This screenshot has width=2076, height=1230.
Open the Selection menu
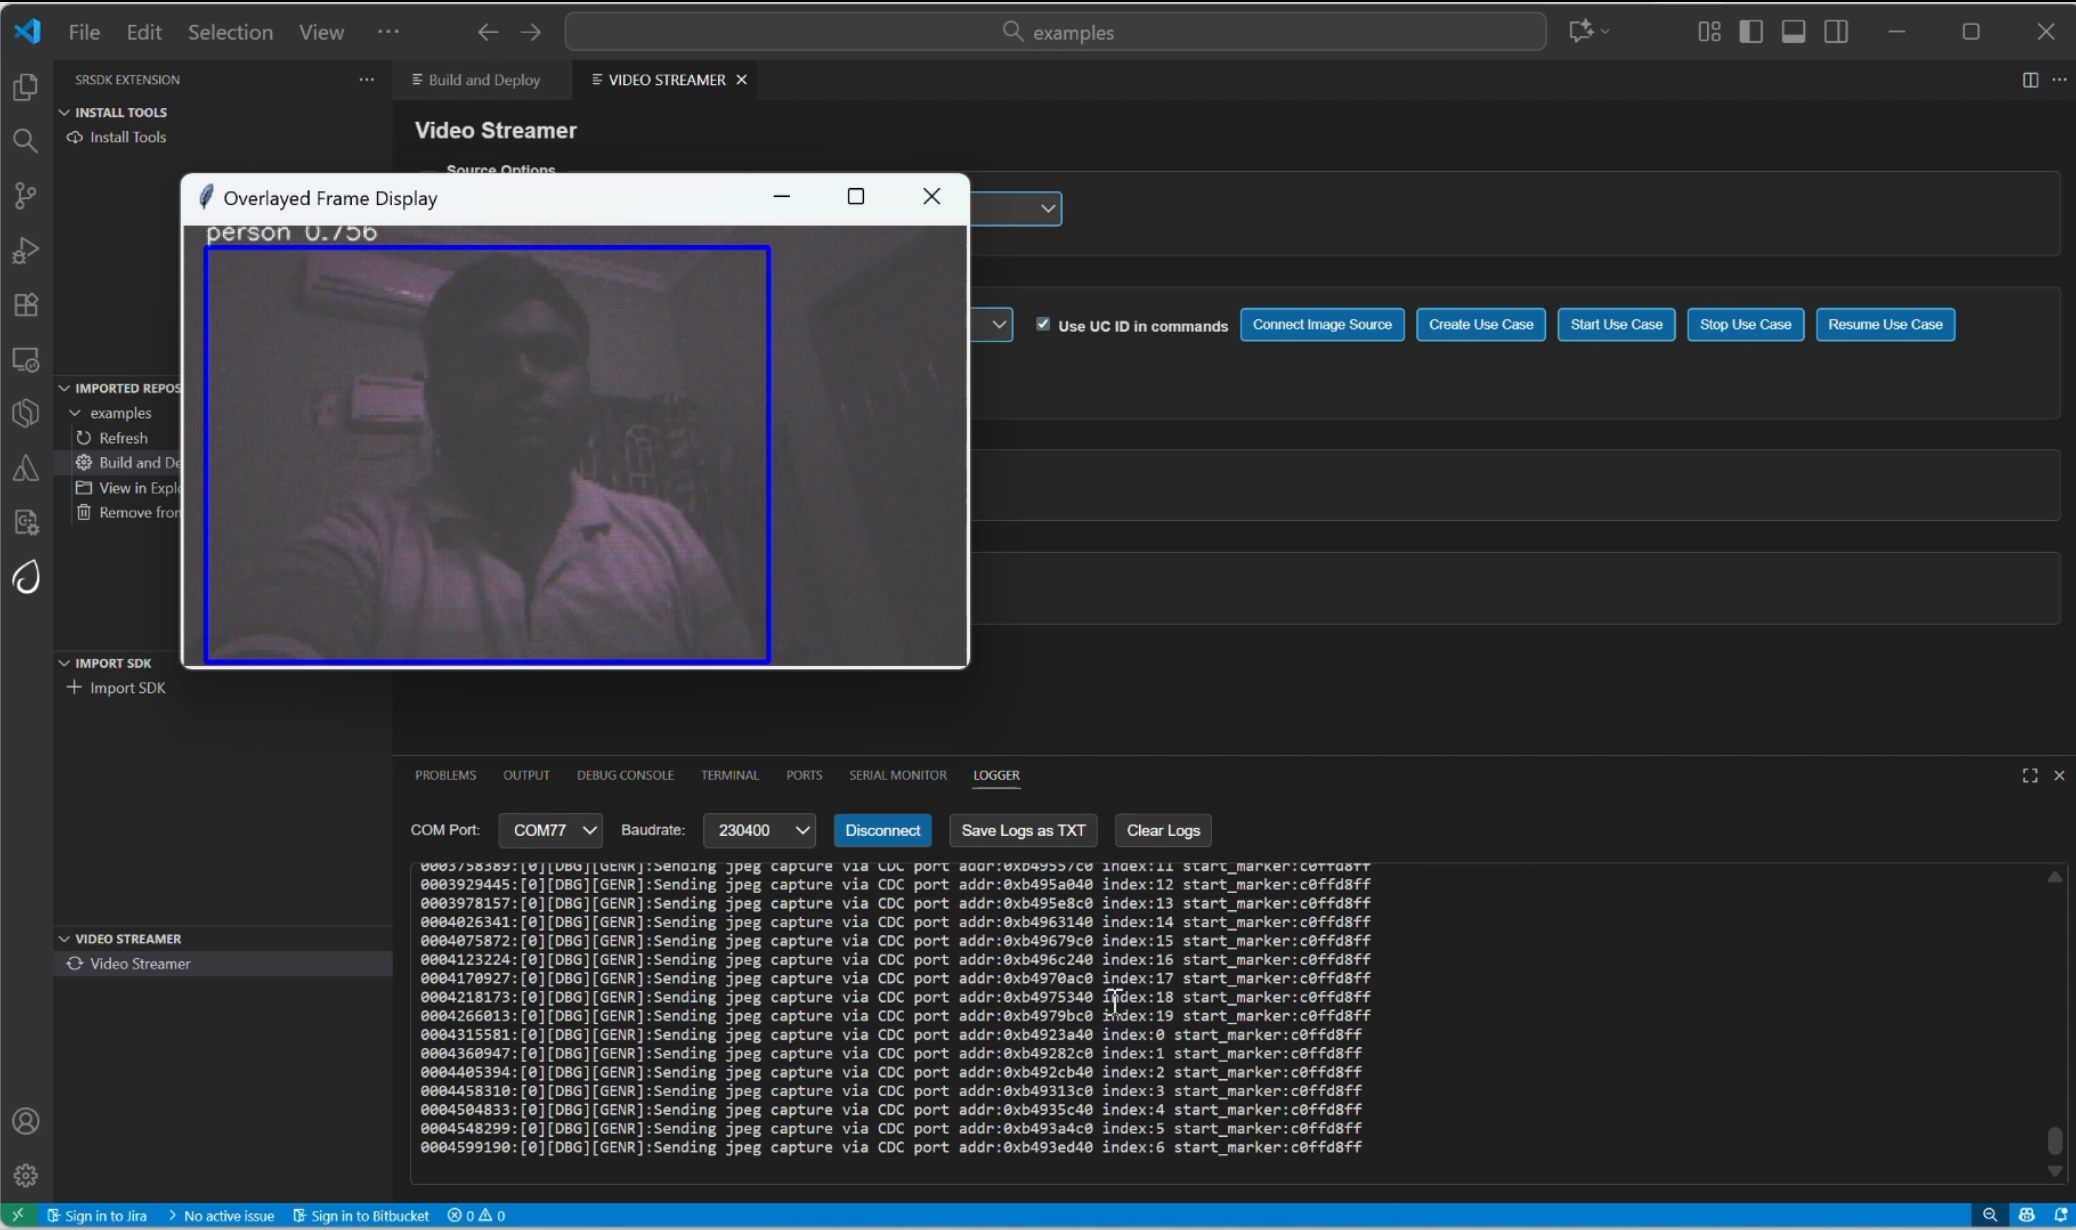(230, 32)
